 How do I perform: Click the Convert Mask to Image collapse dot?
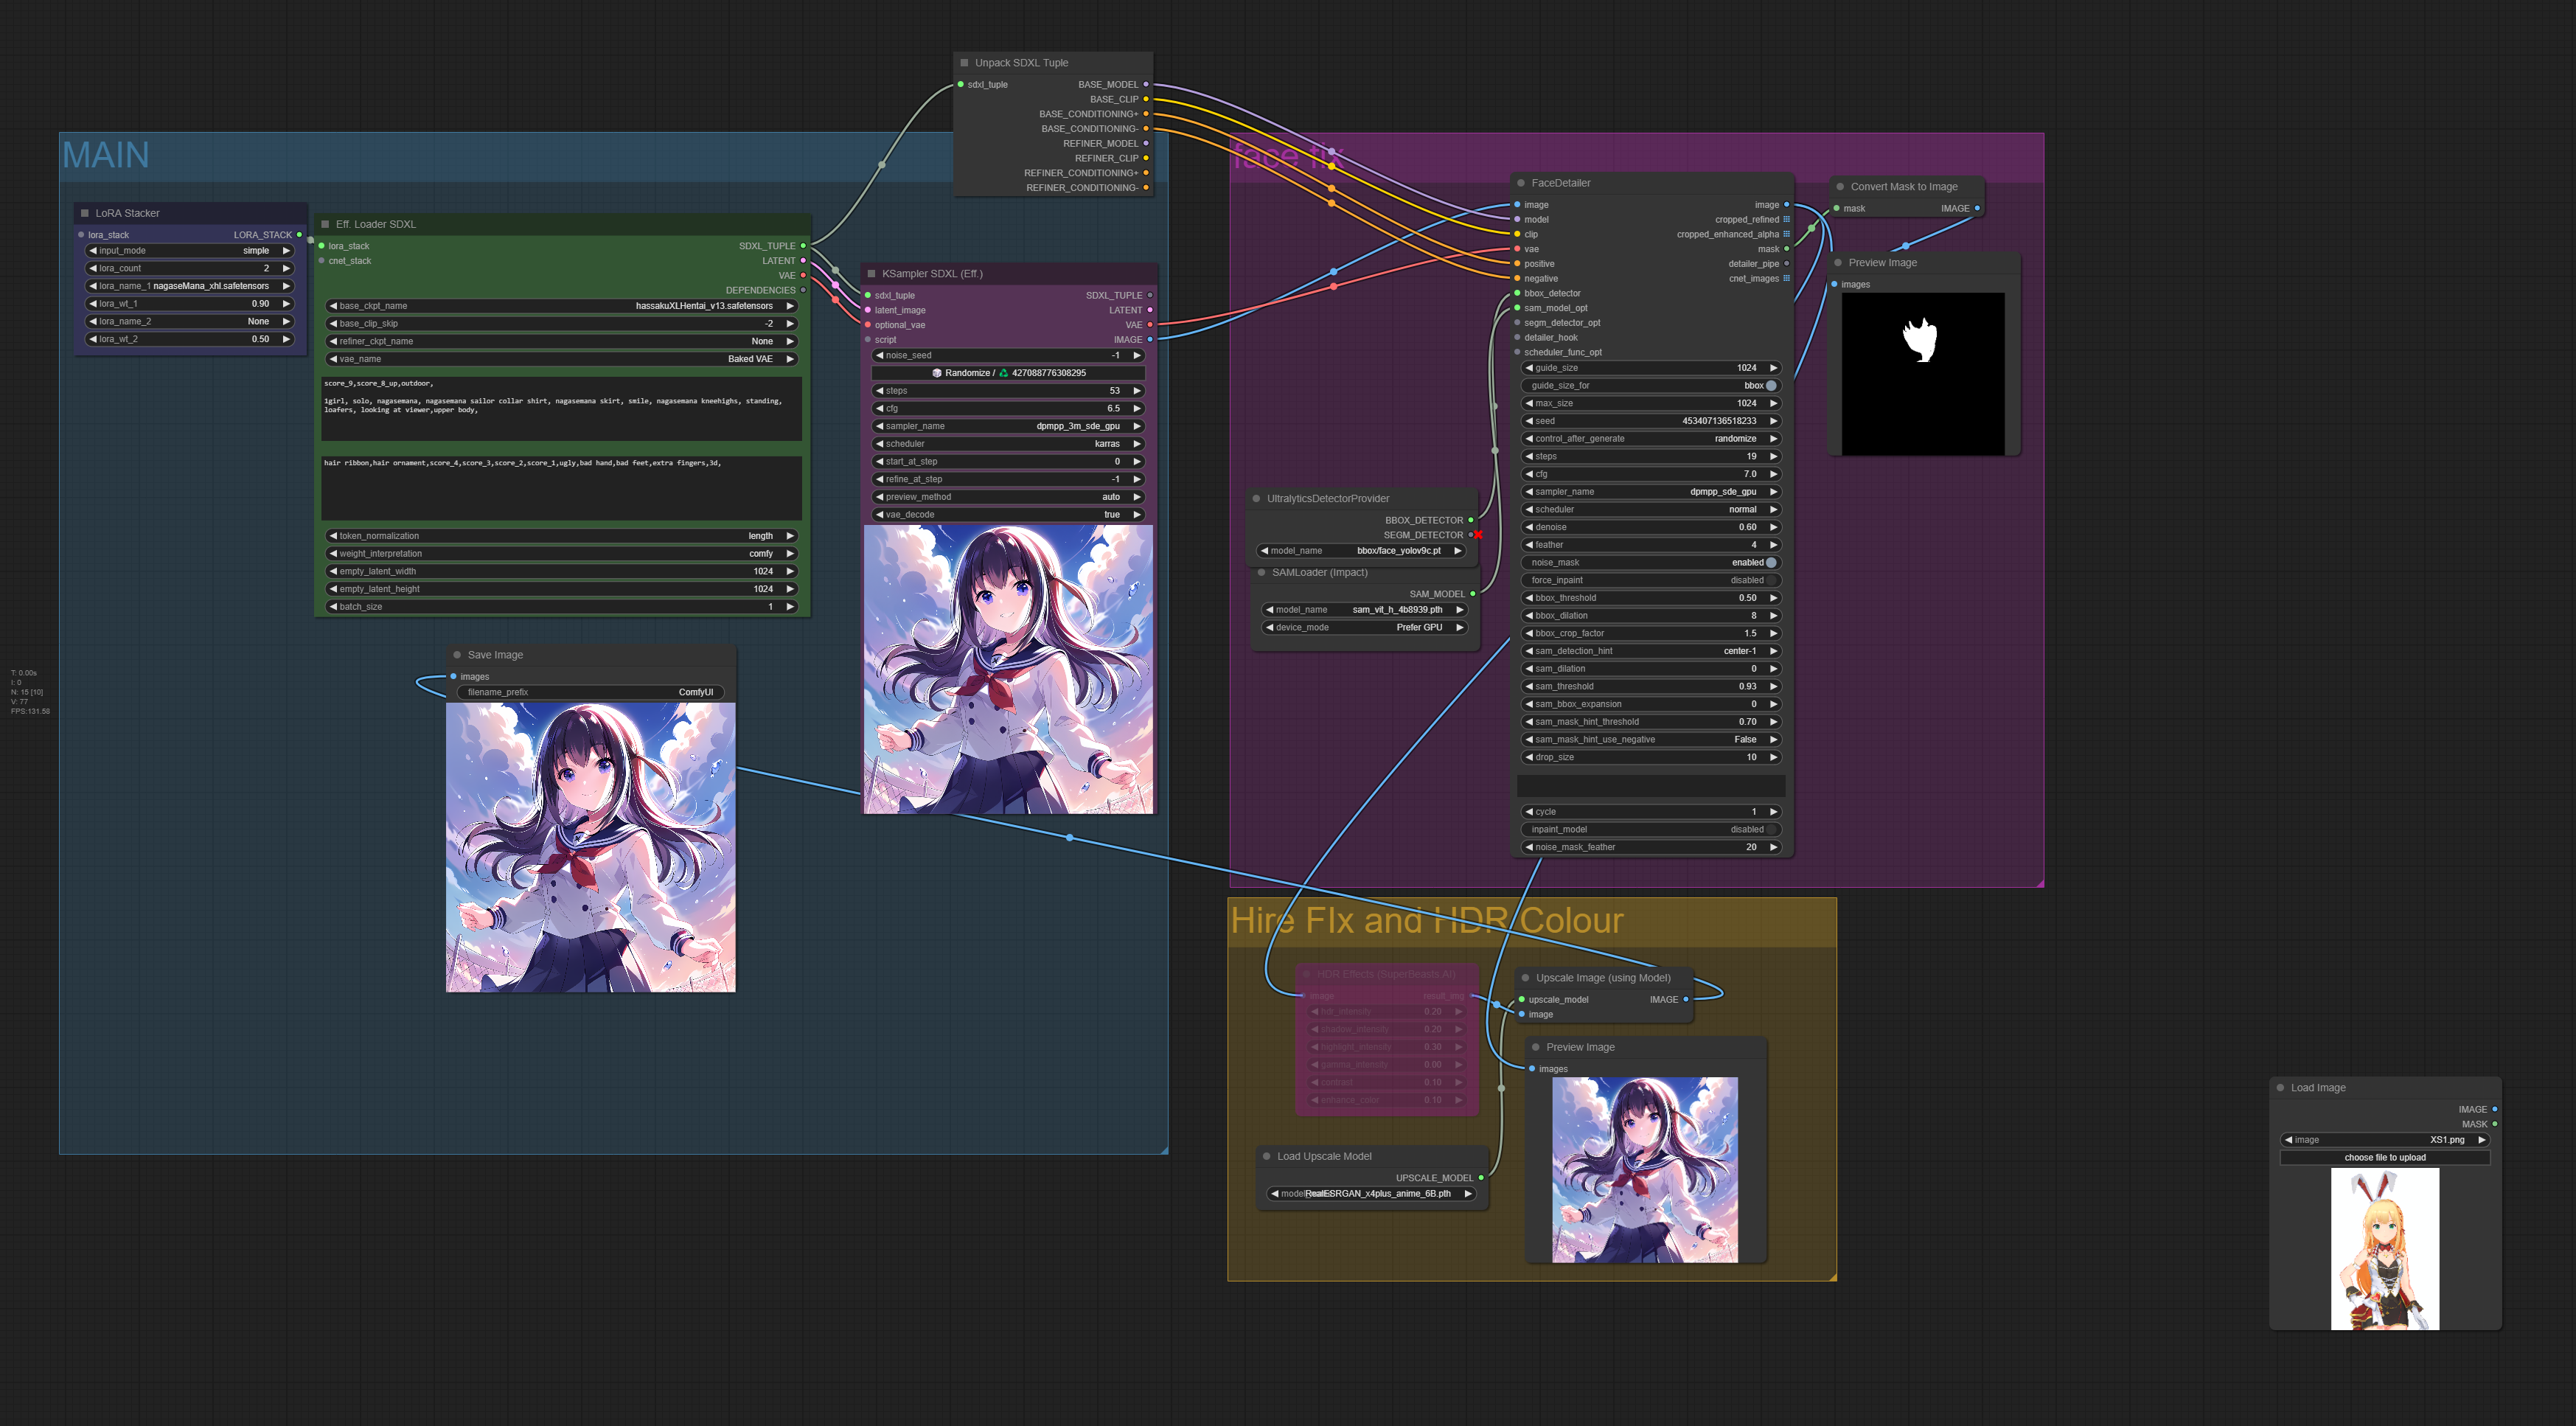click(x=1840, y=187)
